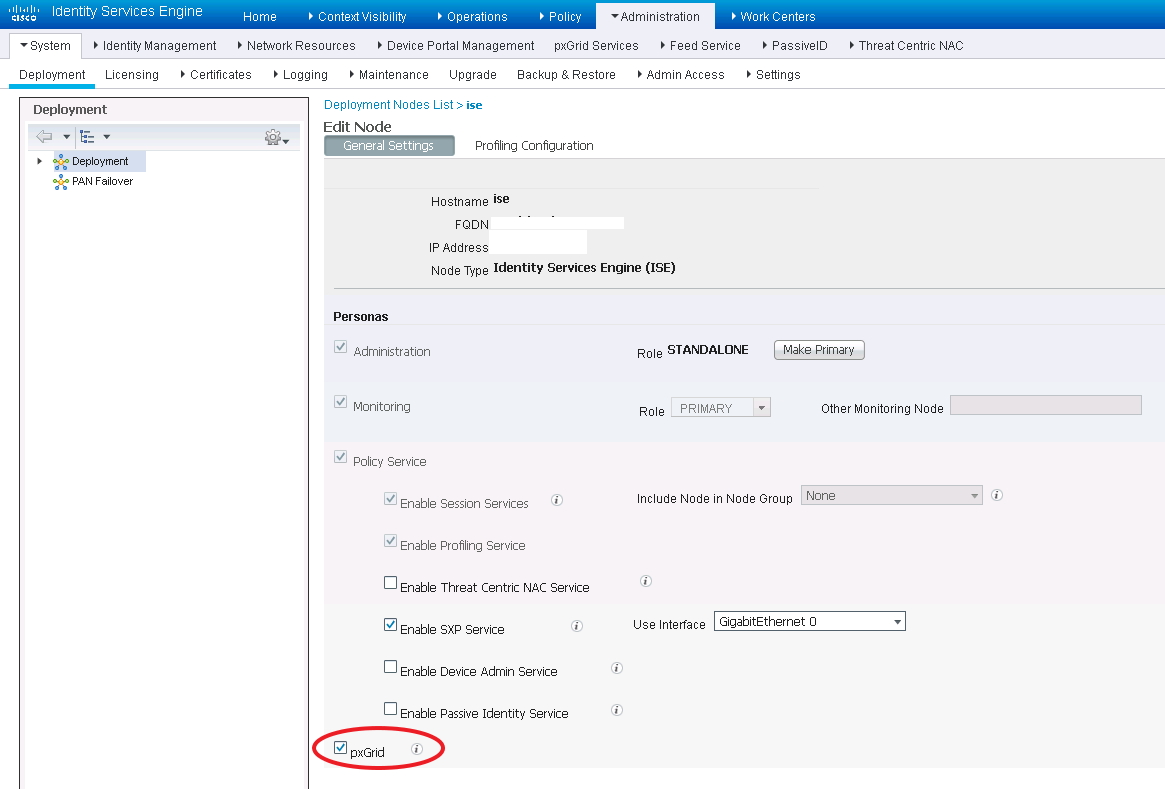Screen dimensions: 1165x789
Task: Toggle Enable Session Services checkbox
Action: 390,499
